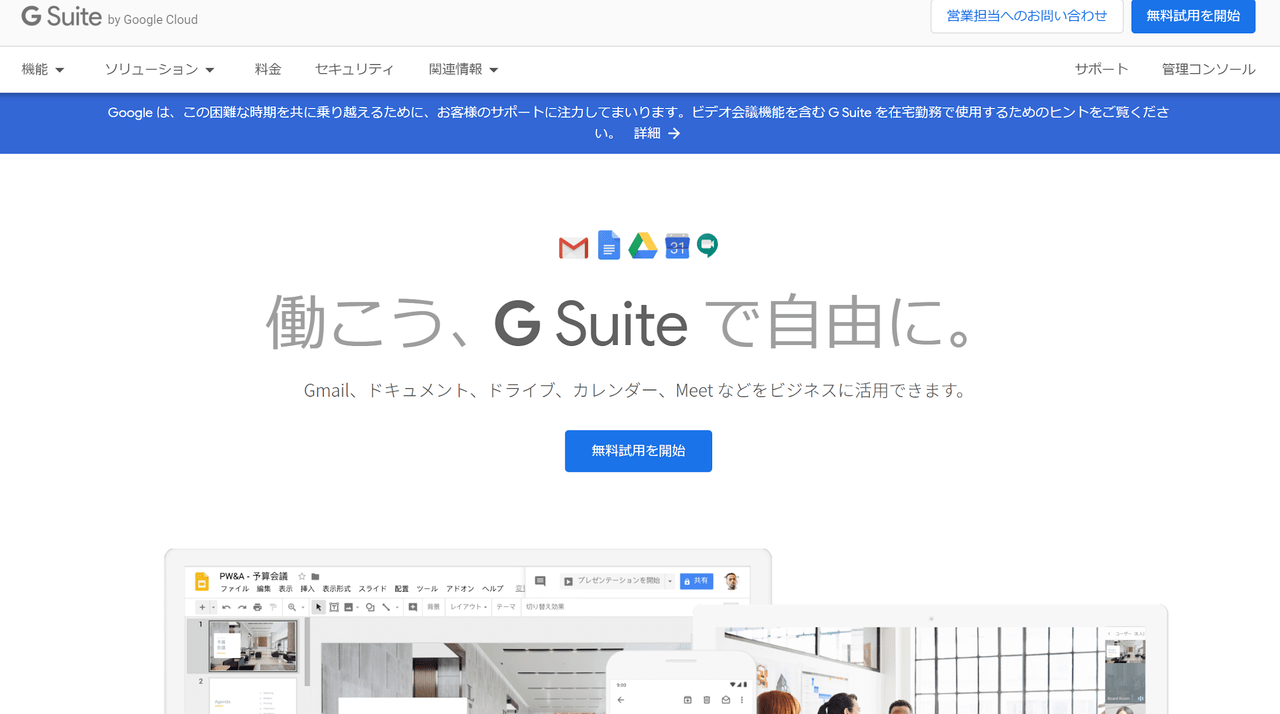Click the G Suite by Google Cloud logo
This screenshot has height=714, width=1280.
tap(110, 17)
